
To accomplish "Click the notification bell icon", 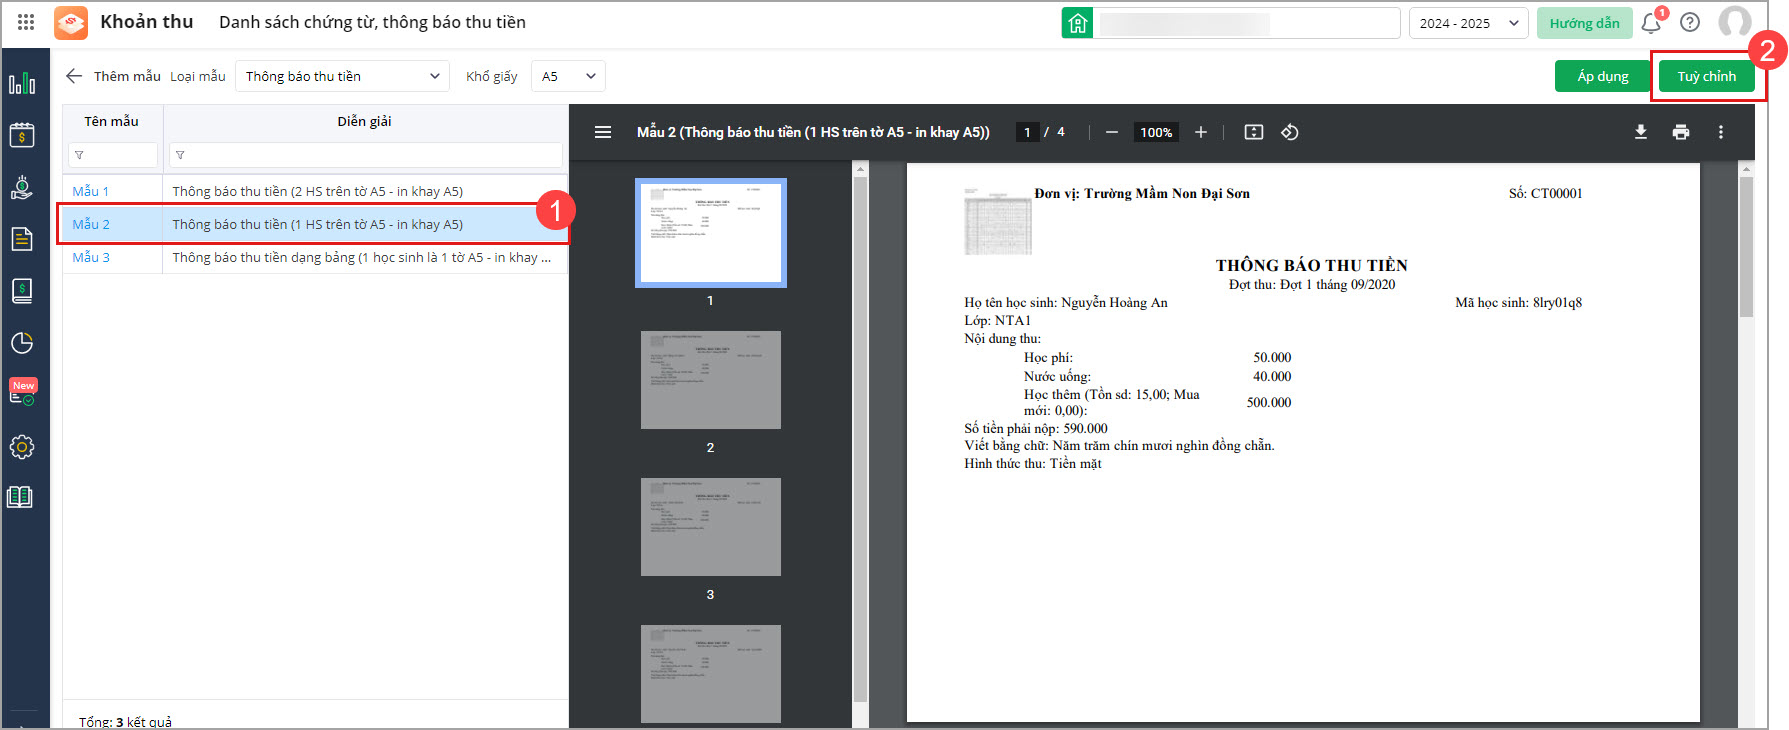I will tap(1651, 22).
